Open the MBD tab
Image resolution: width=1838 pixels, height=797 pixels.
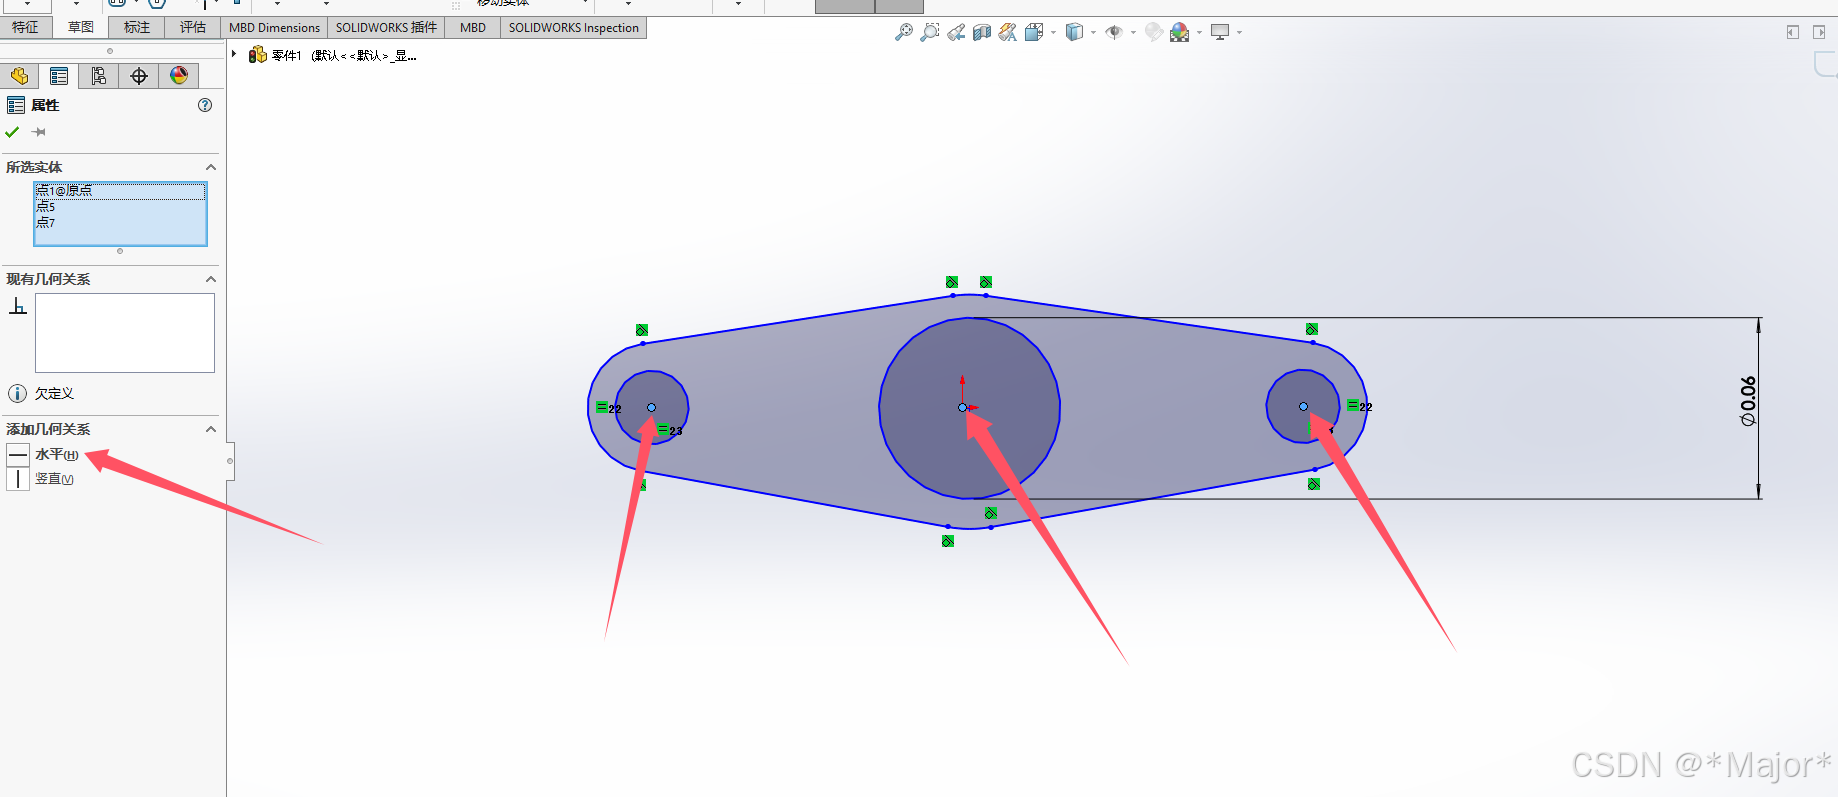pos(473,28)
